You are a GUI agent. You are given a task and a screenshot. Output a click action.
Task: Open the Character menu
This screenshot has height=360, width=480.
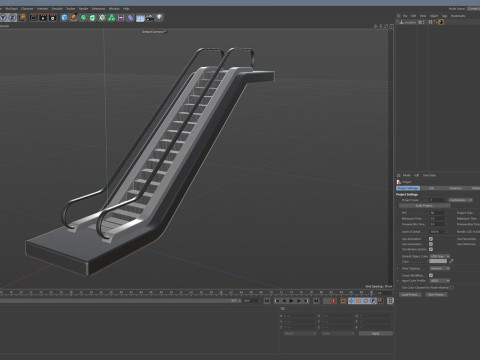27,9
